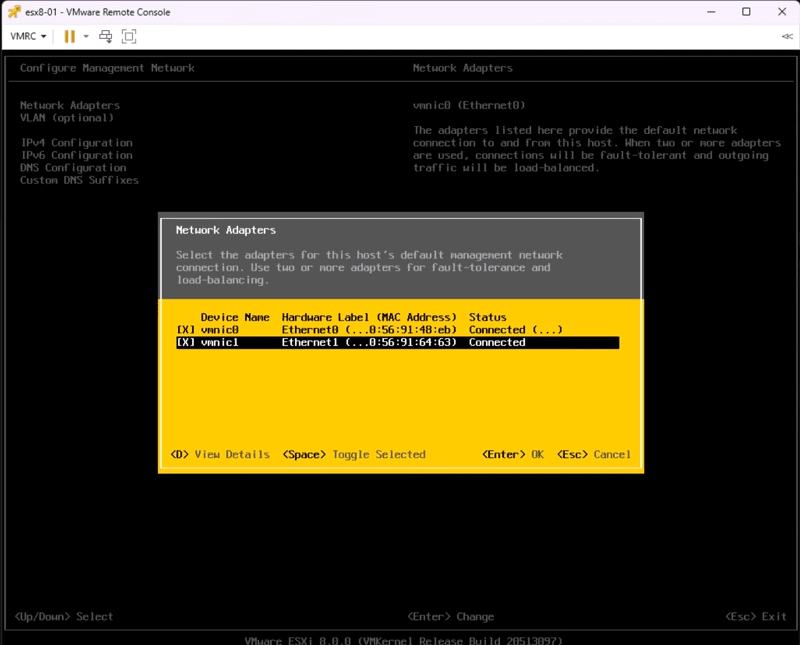The image size is (800, 645).
Task: Click <Space> Toggle Selected option
Action: pyautogui.click(x=354, y=454)
